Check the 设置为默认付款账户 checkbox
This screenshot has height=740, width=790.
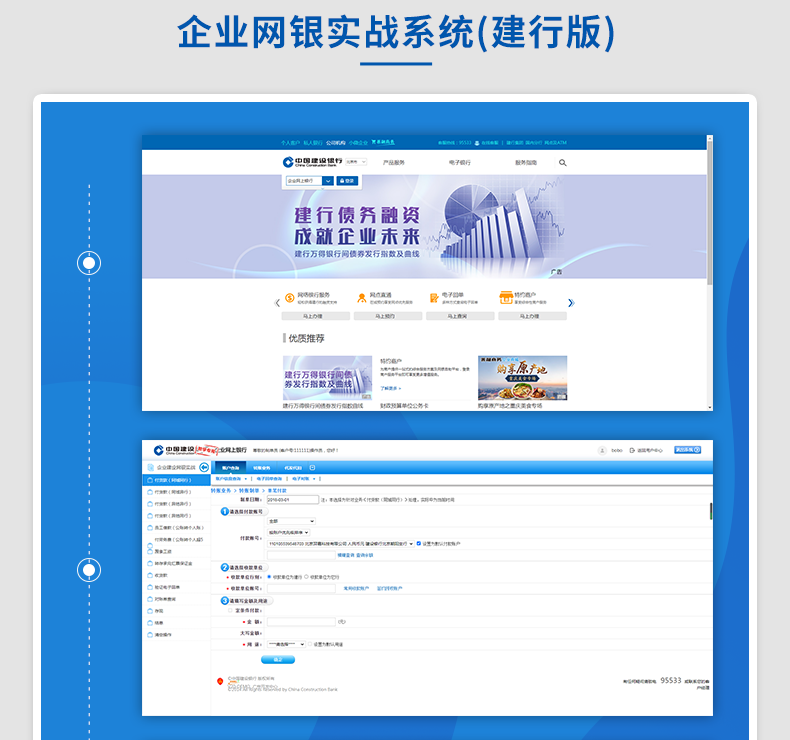pos(419,544)
